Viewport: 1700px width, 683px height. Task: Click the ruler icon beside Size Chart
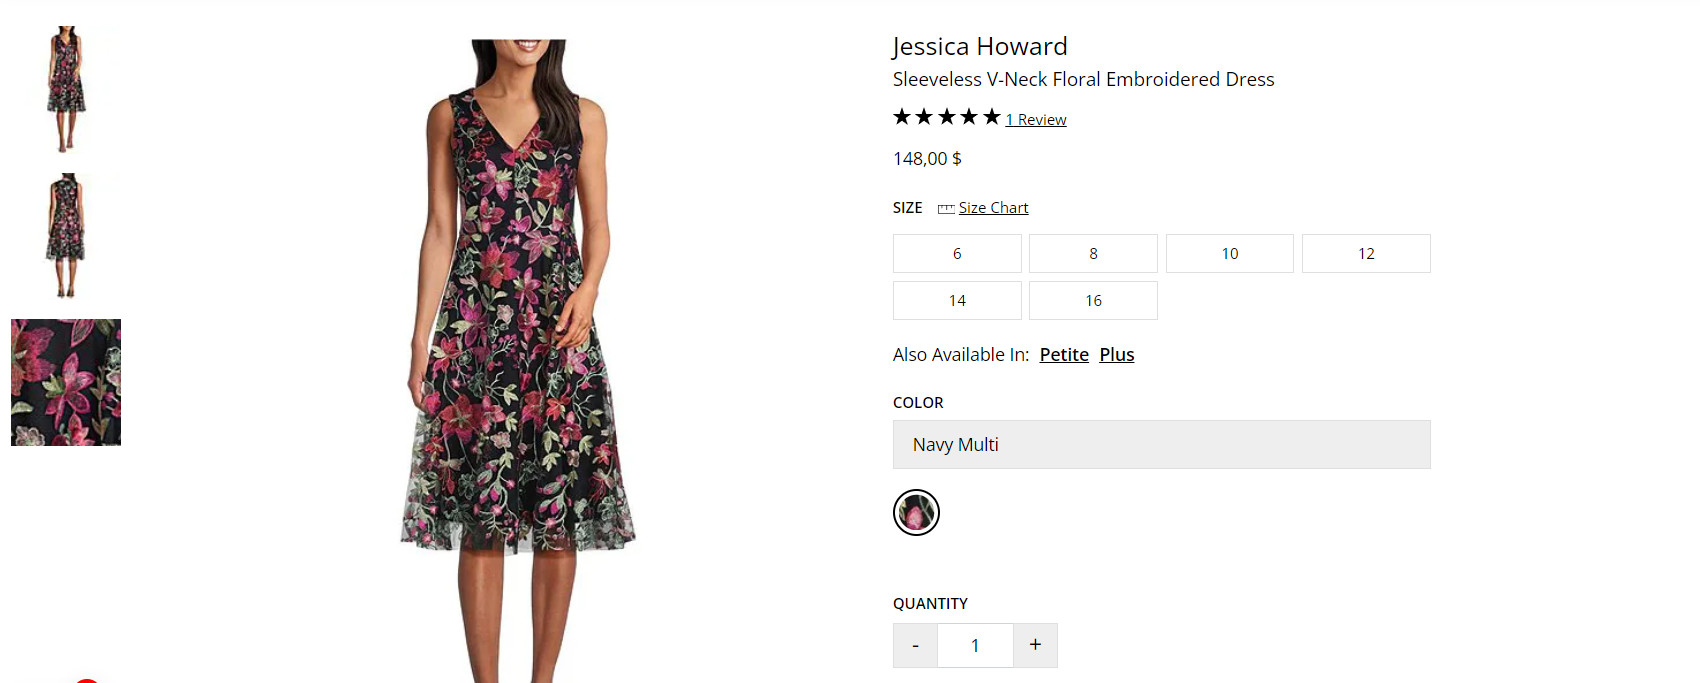point(945,209)
